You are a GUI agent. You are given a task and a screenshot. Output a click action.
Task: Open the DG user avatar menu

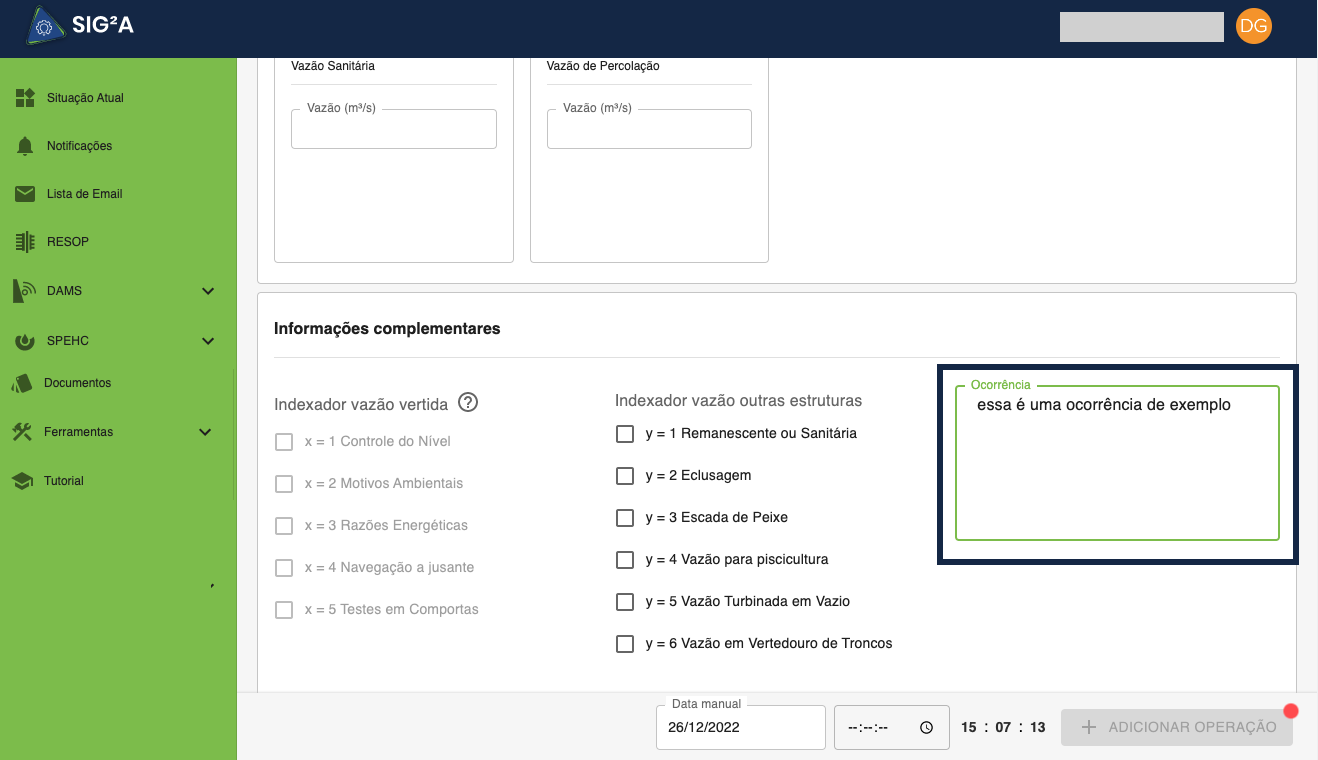tap(1253, 27)
